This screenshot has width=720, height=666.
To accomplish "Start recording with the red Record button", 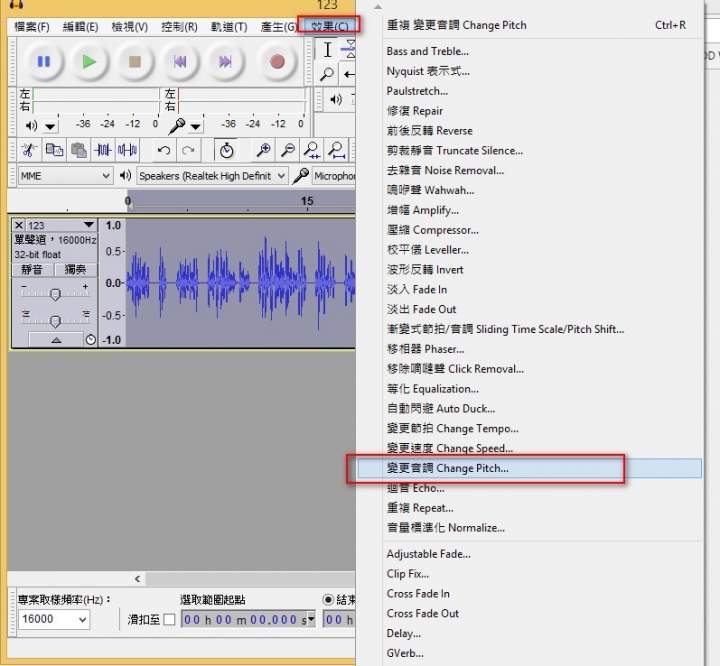I will click(x=277, y=61).
